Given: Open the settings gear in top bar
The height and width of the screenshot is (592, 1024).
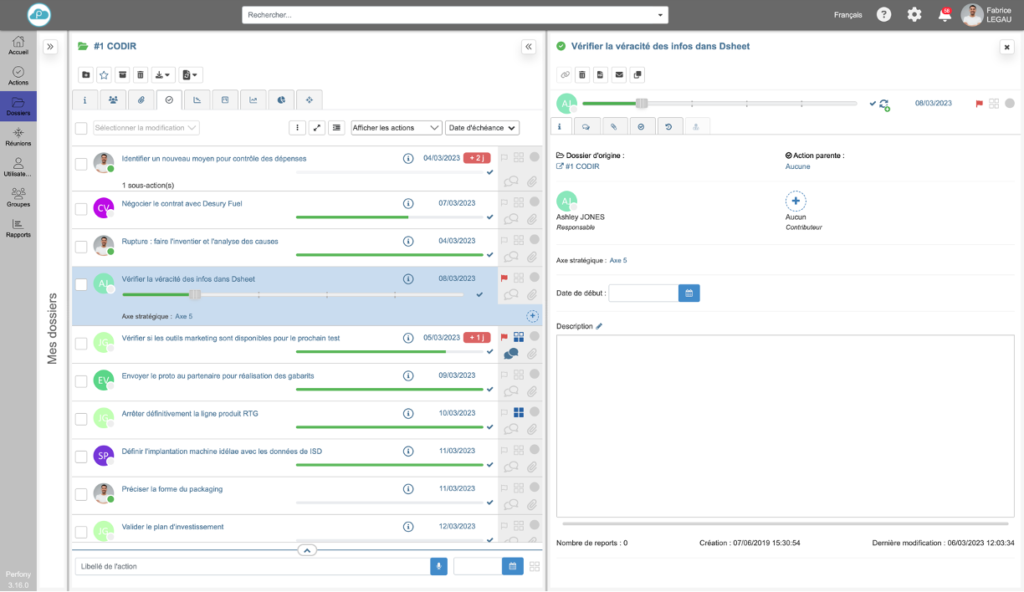Looking at the screenshot, I should [x=914, y=15].
